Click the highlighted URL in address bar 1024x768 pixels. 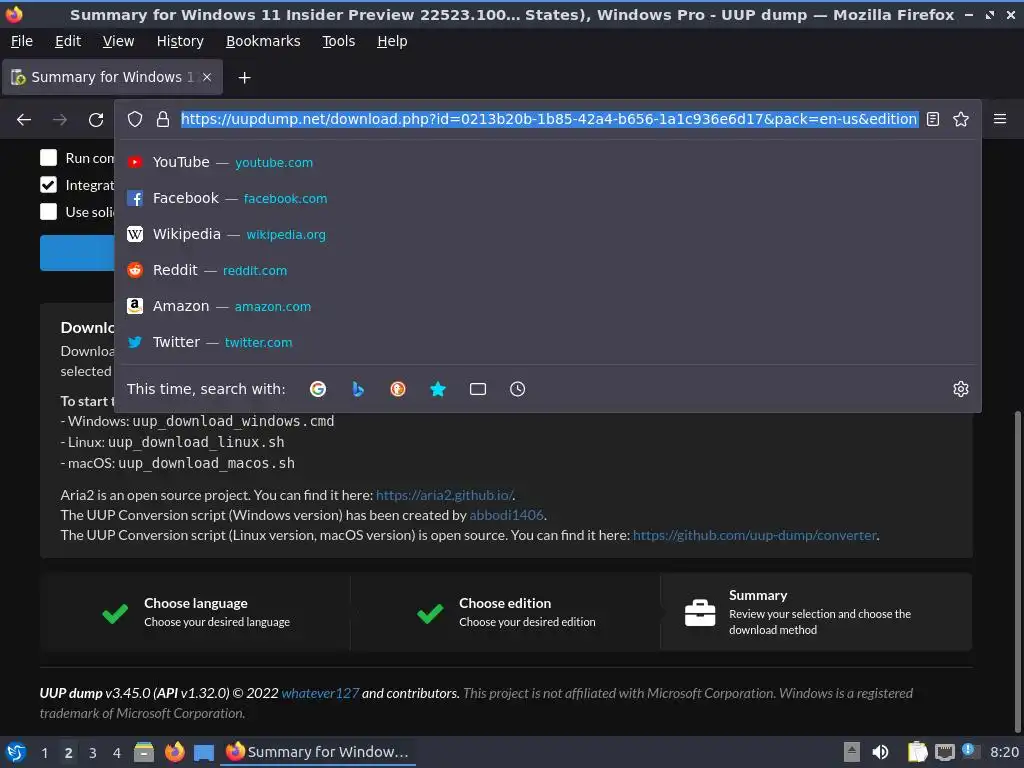(549, 119)
